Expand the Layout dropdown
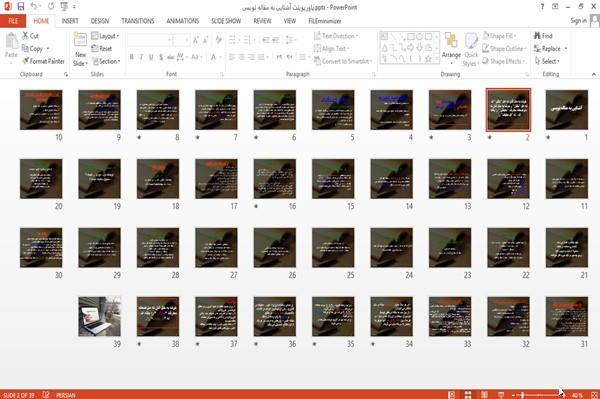The image size is (600, 399). click(105, 36)
